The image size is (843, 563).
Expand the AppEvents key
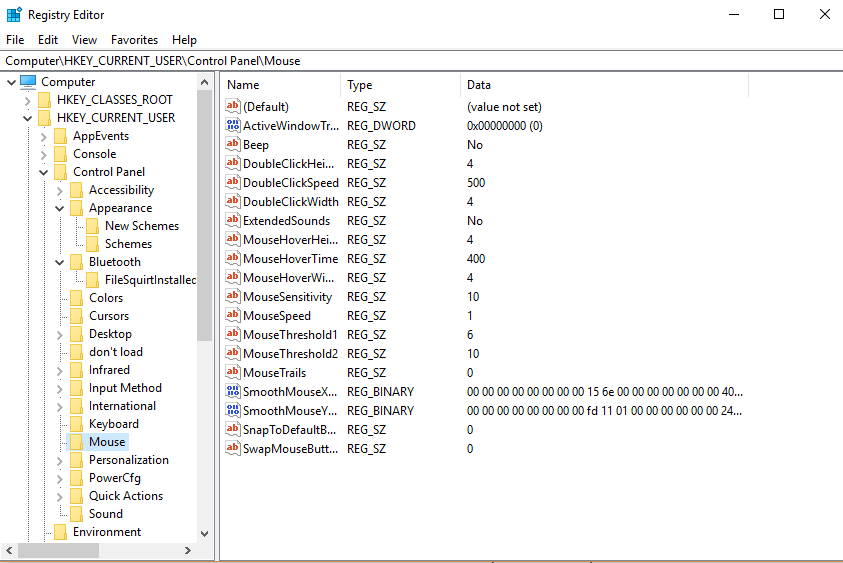(x=44, y=137)
